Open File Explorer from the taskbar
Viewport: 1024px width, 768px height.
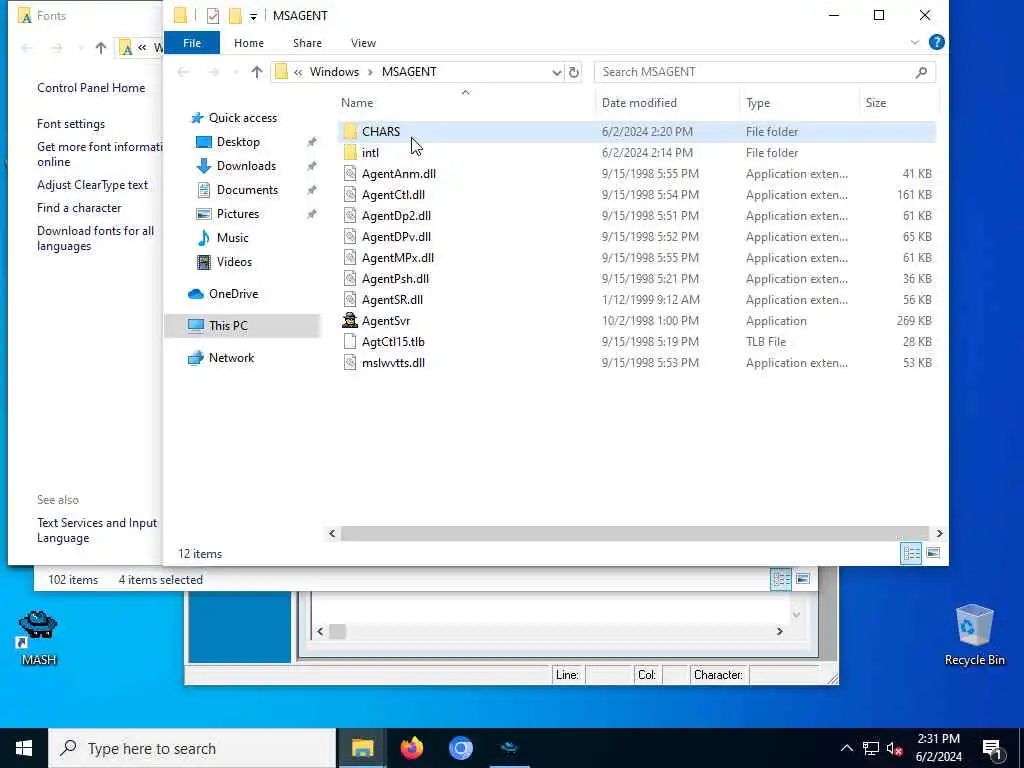(x=362, y=748)
